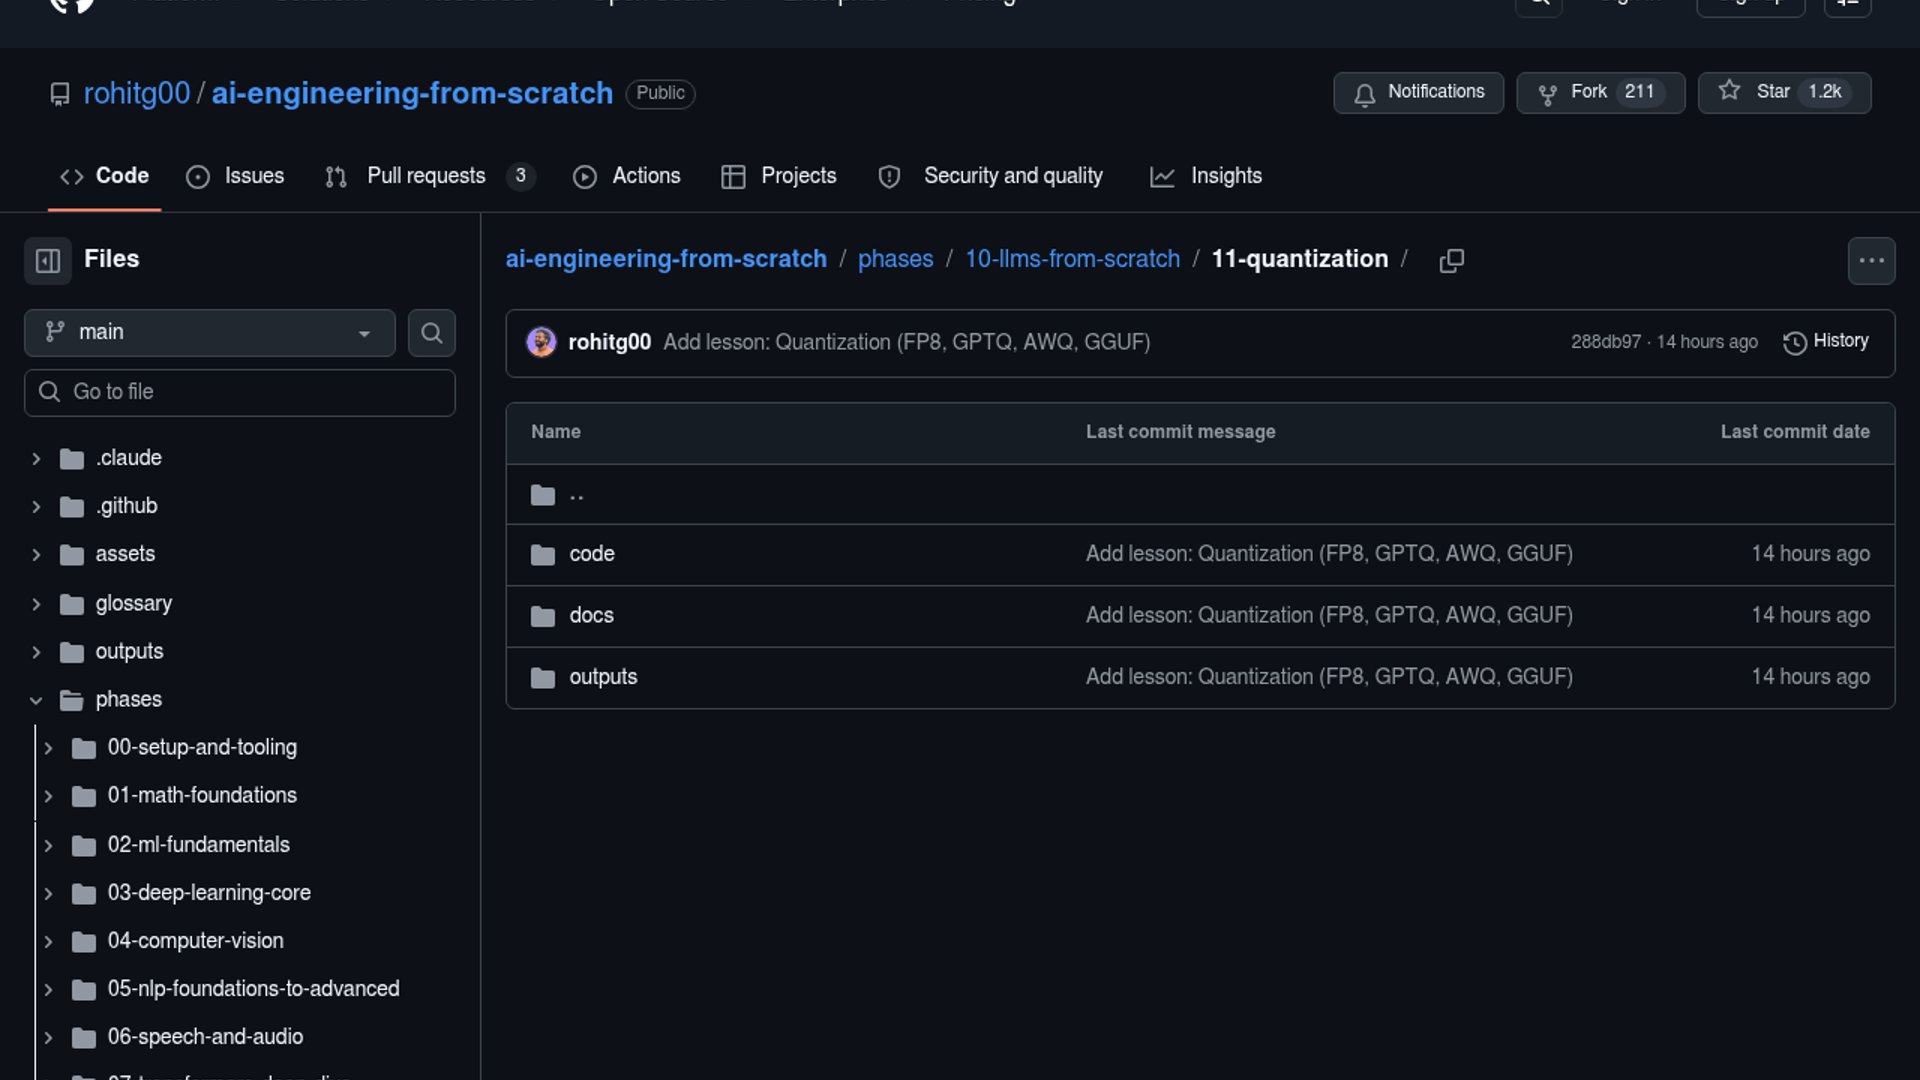Open the main branch dropdown

[x=210, y=333]
